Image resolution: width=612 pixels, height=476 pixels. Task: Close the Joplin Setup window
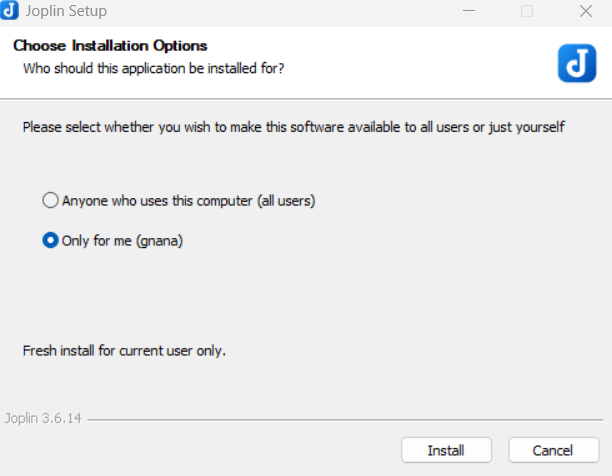[x=585, y=11]
